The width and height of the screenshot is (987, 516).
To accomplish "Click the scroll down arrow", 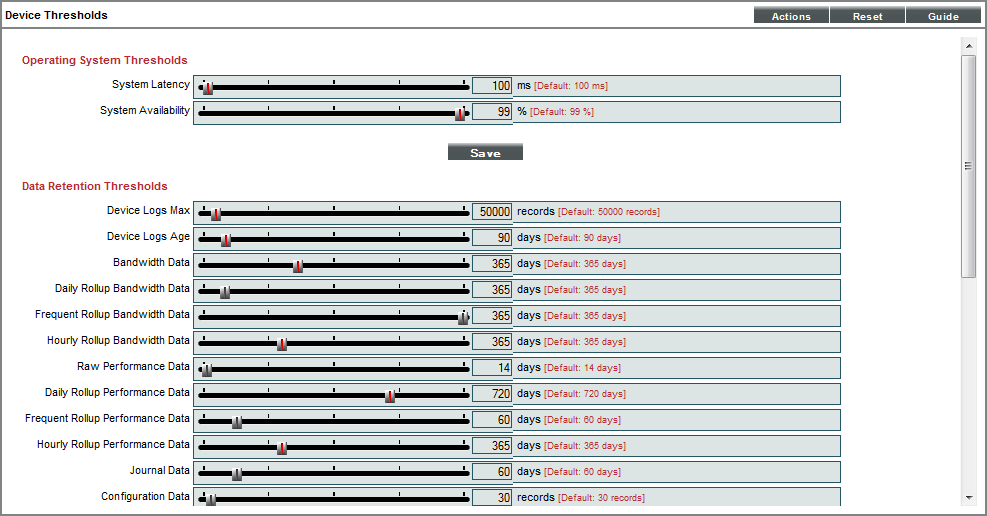I will (x=968, y=497).
